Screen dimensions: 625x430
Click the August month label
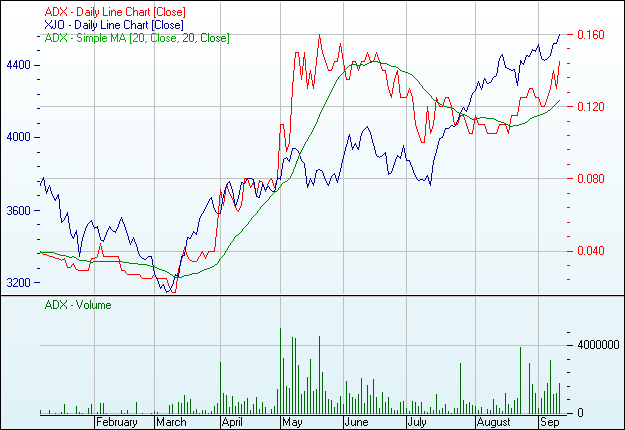493,422
